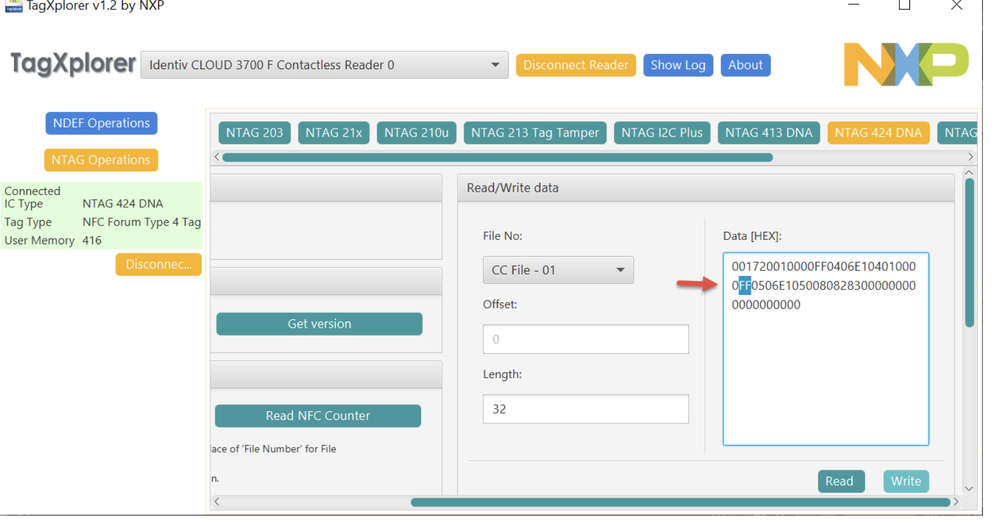Focus the Length input field
Screen dimensions: 999x523
(586, 409)
